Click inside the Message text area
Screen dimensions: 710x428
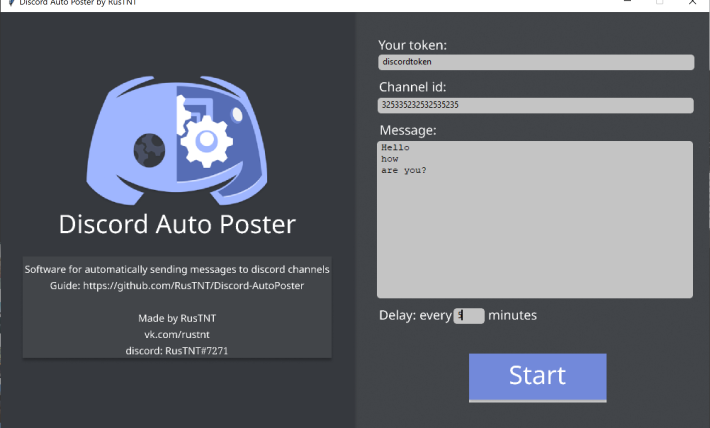(535, 220)
